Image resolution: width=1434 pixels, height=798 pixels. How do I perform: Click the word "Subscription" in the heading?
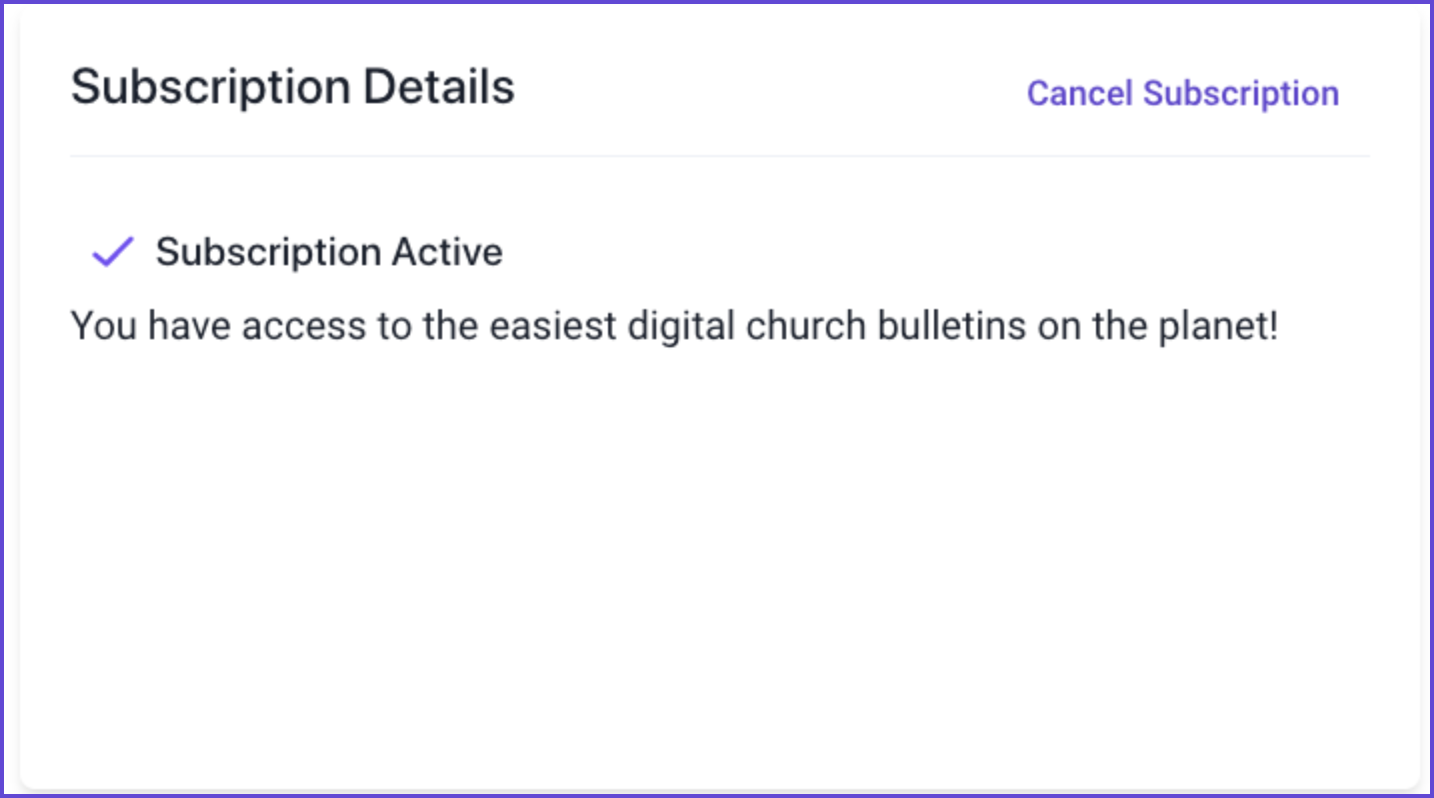pos(211,88)
